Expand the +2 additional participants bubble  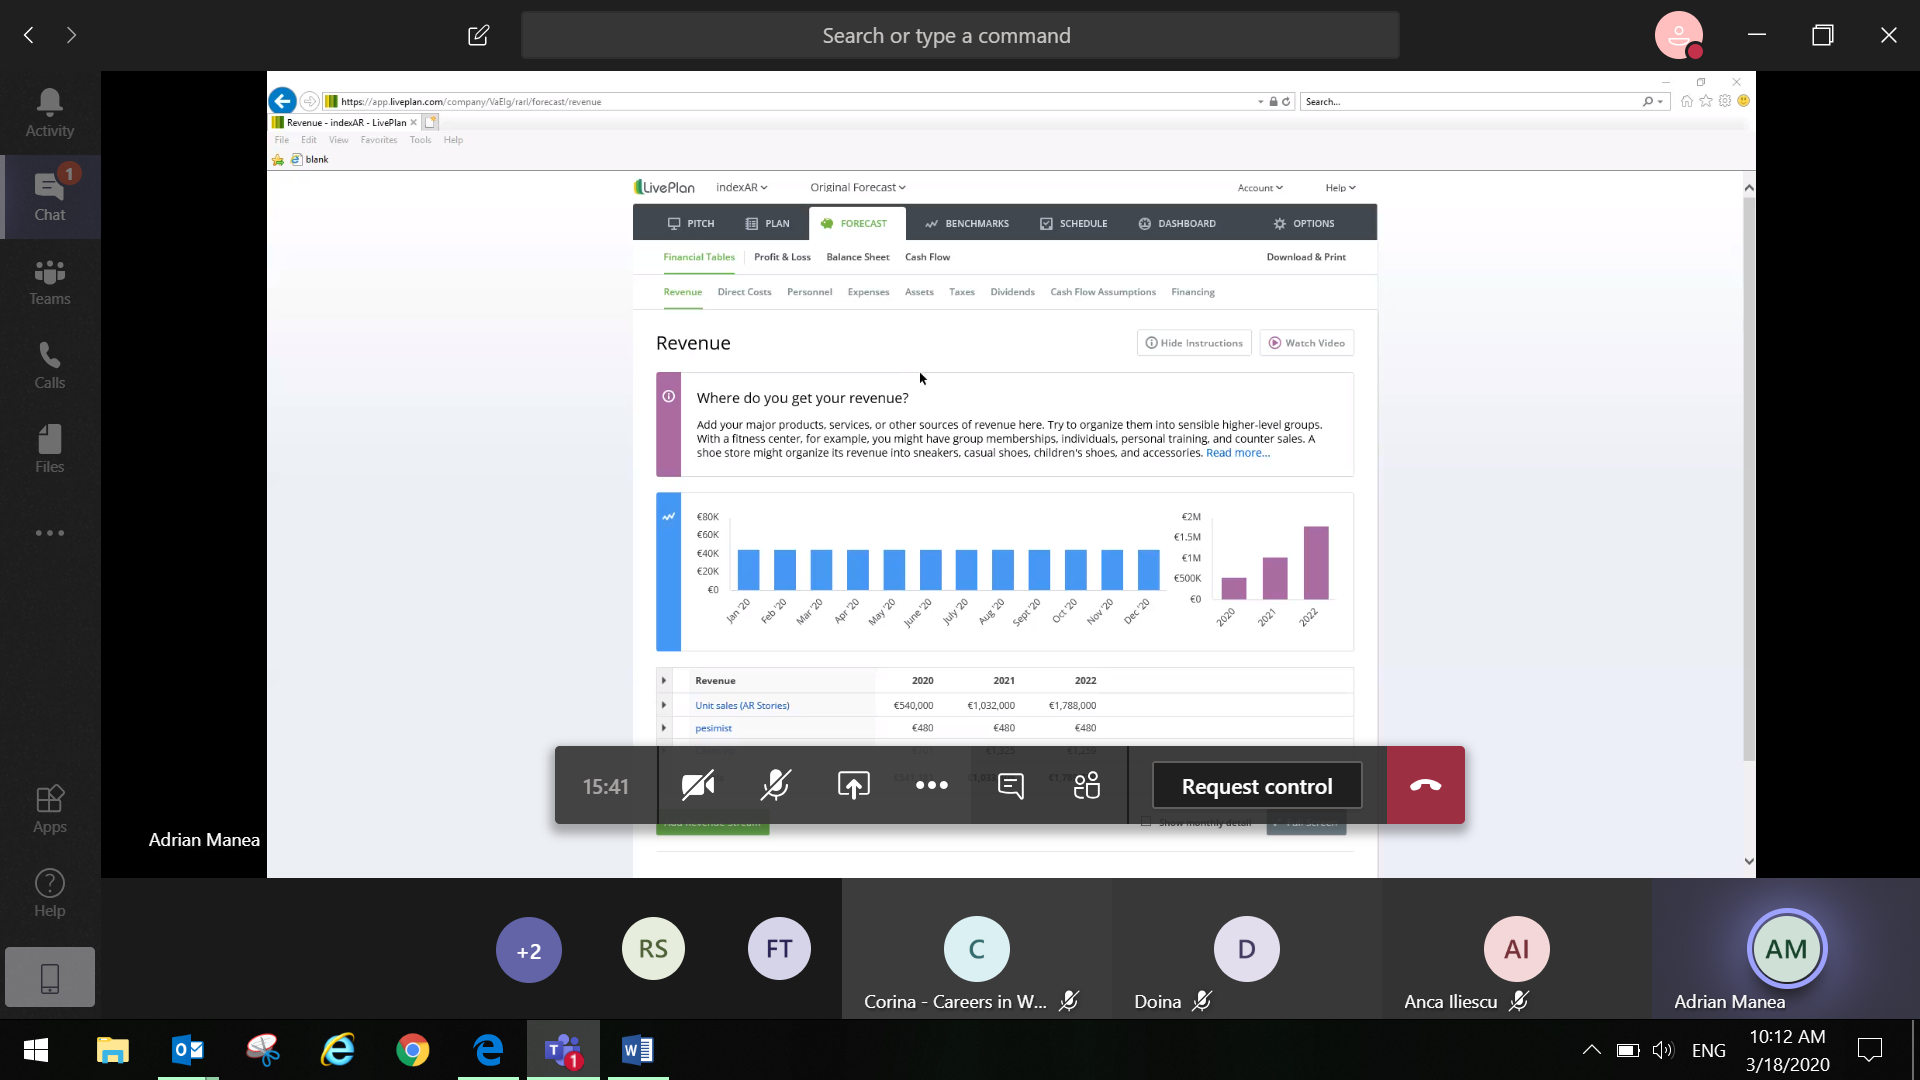[x=529, y=950]
